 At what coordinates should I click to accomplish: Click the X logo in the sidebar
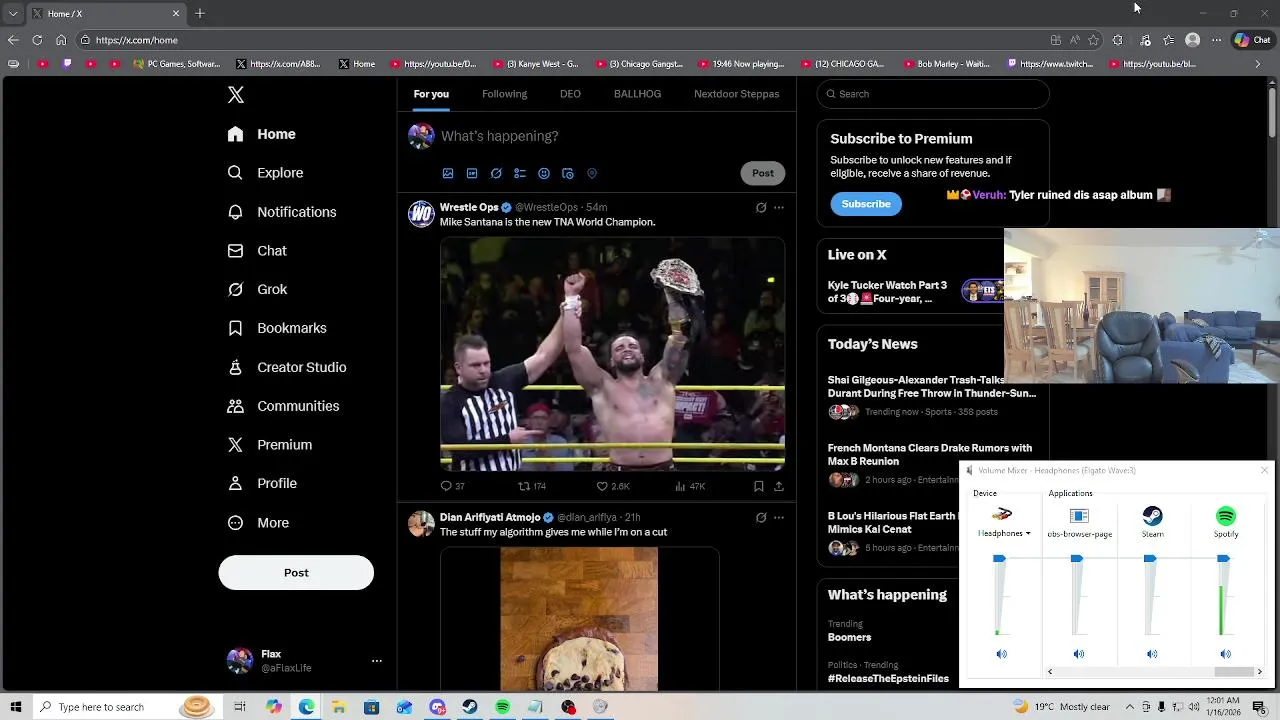236,95
